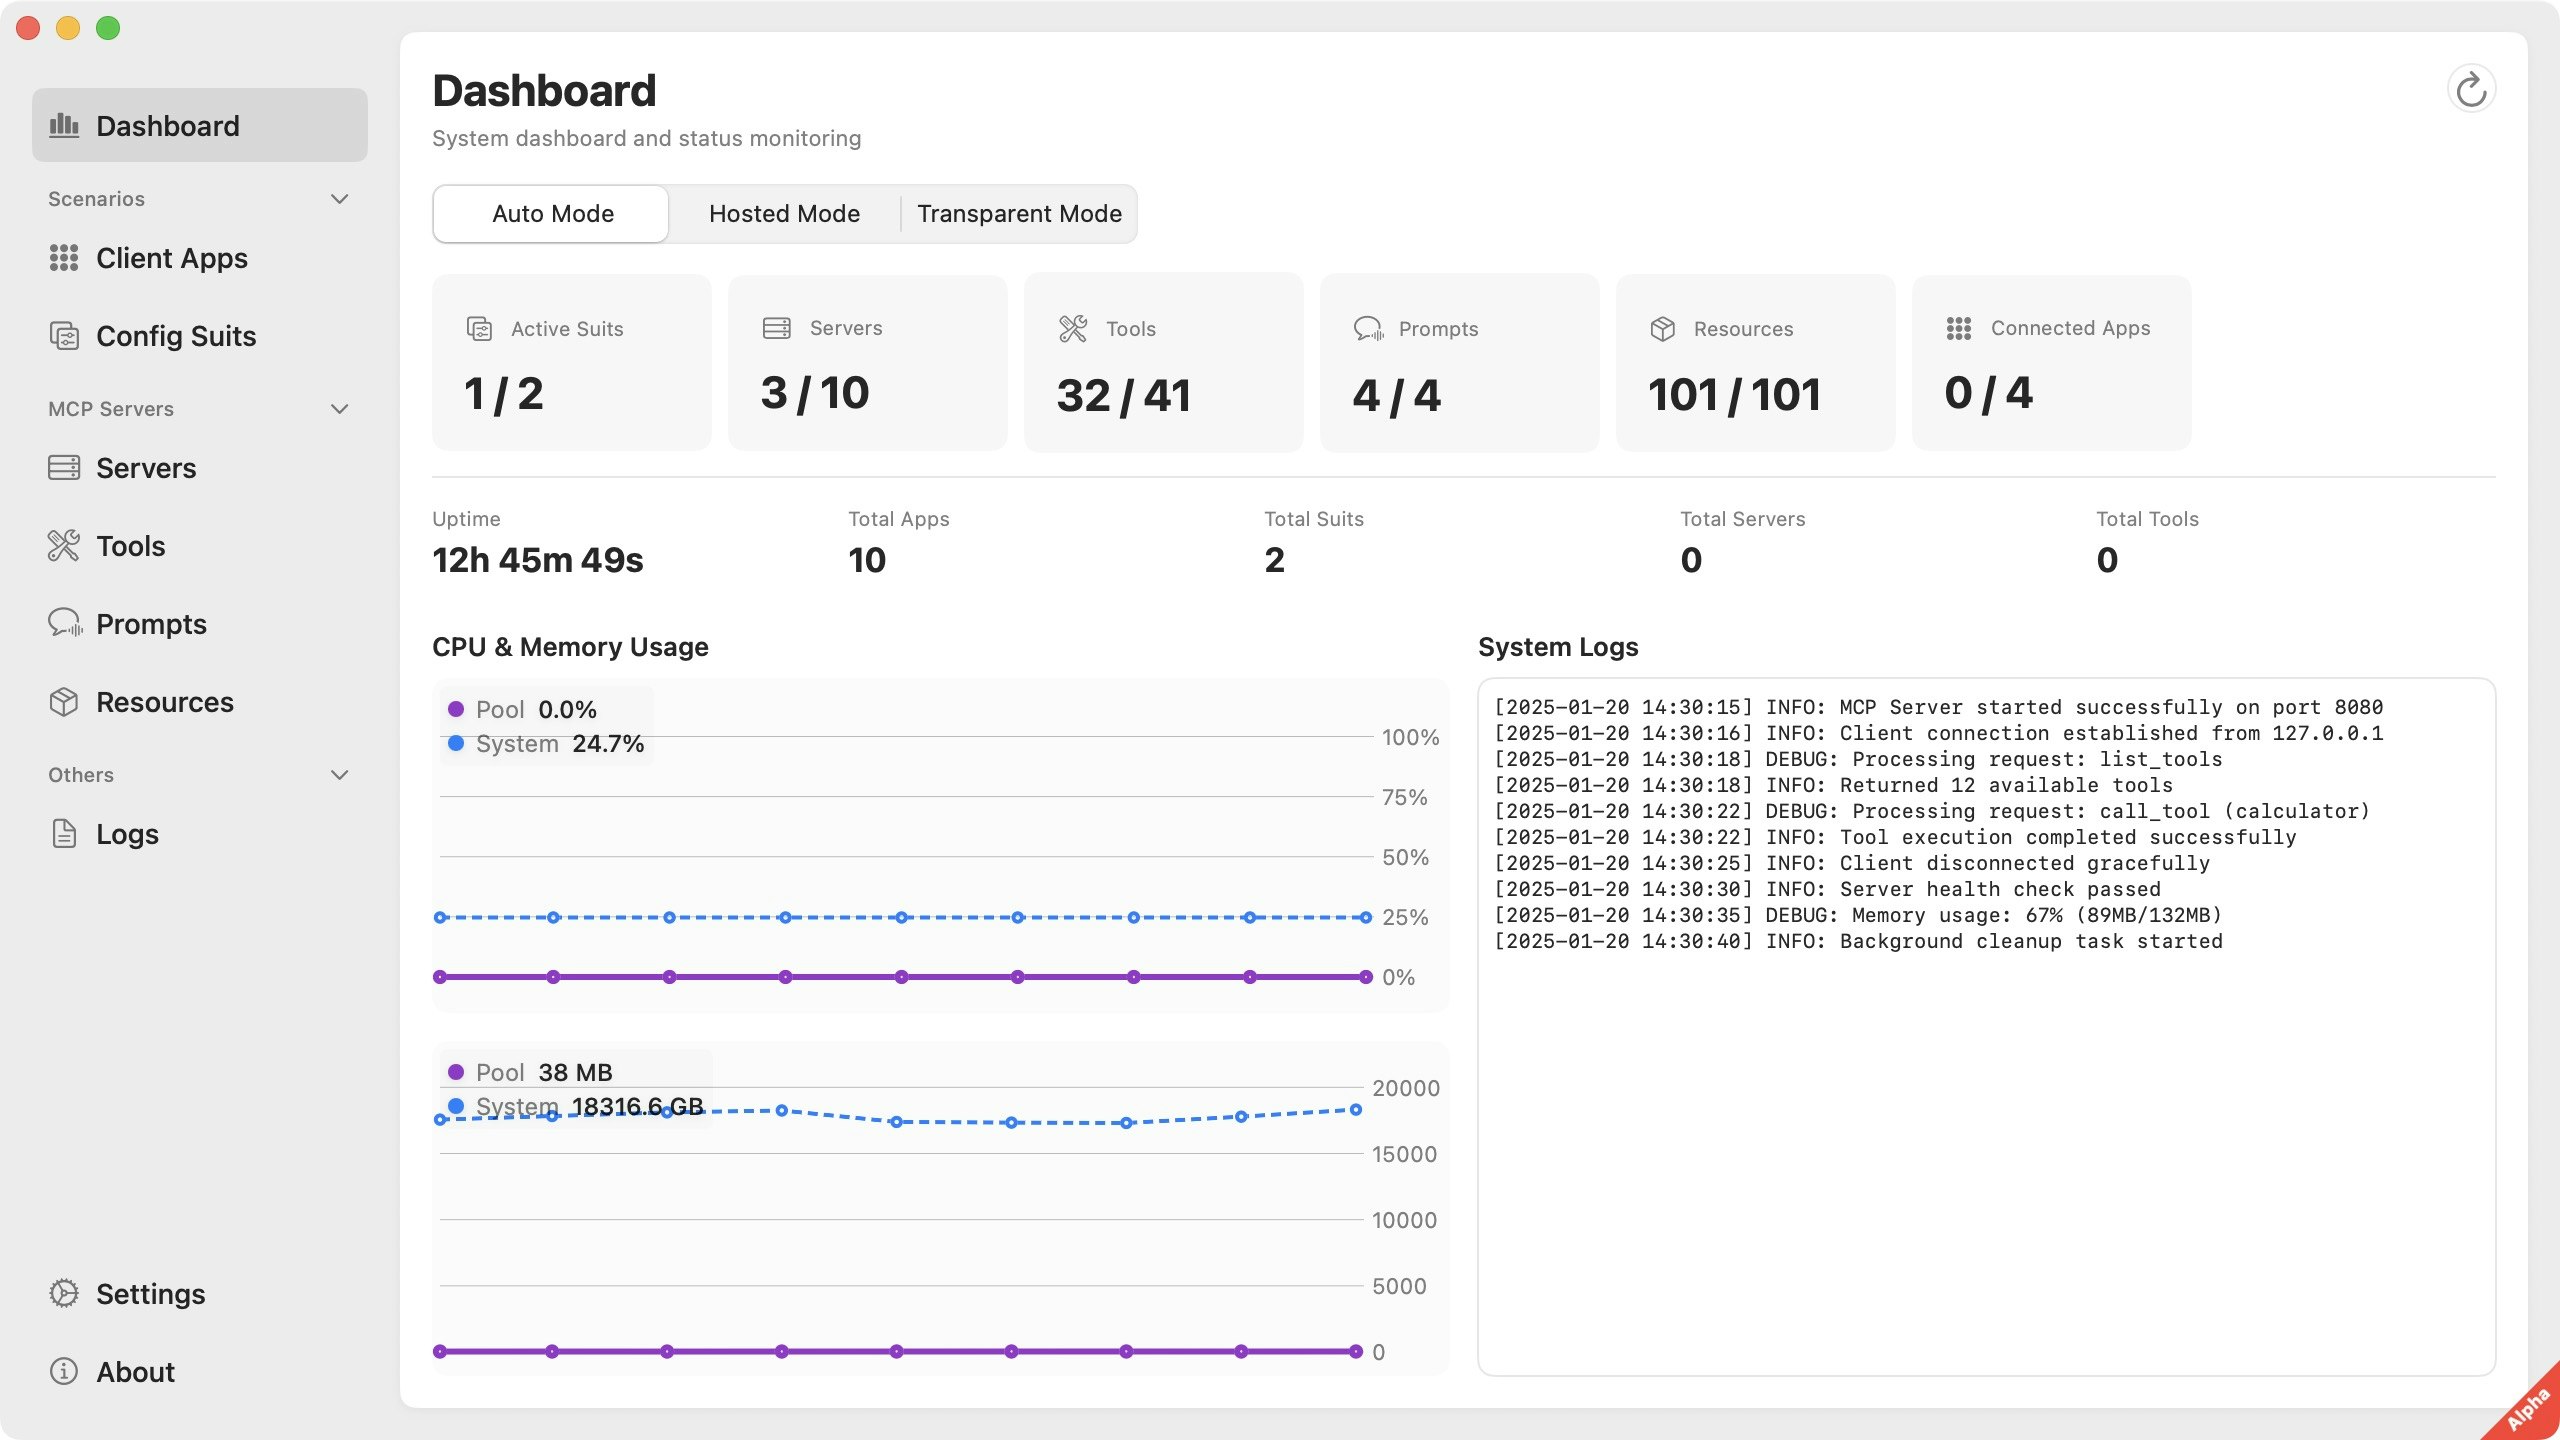Screen dimensions: 2560x1440
Task: Click the yellow minimize window button
Action: coord(68,28)
